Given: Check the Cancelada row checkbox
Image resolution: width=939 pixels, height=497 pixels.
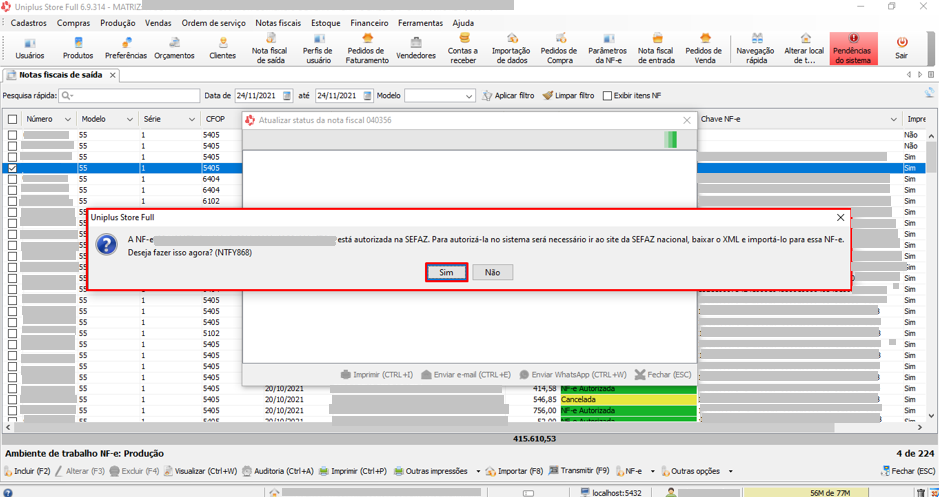Looking at the screenshot, I should coord(12,399).
